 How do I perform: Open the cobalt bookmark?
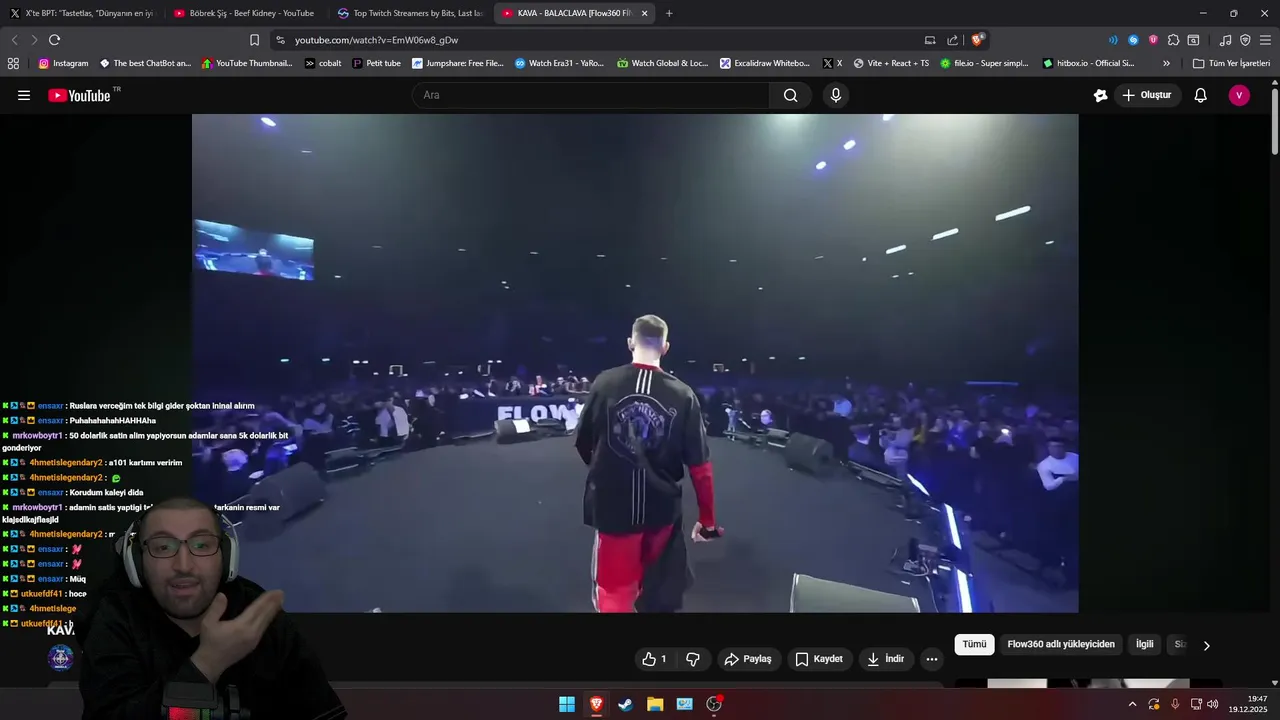tap(323, 63)
